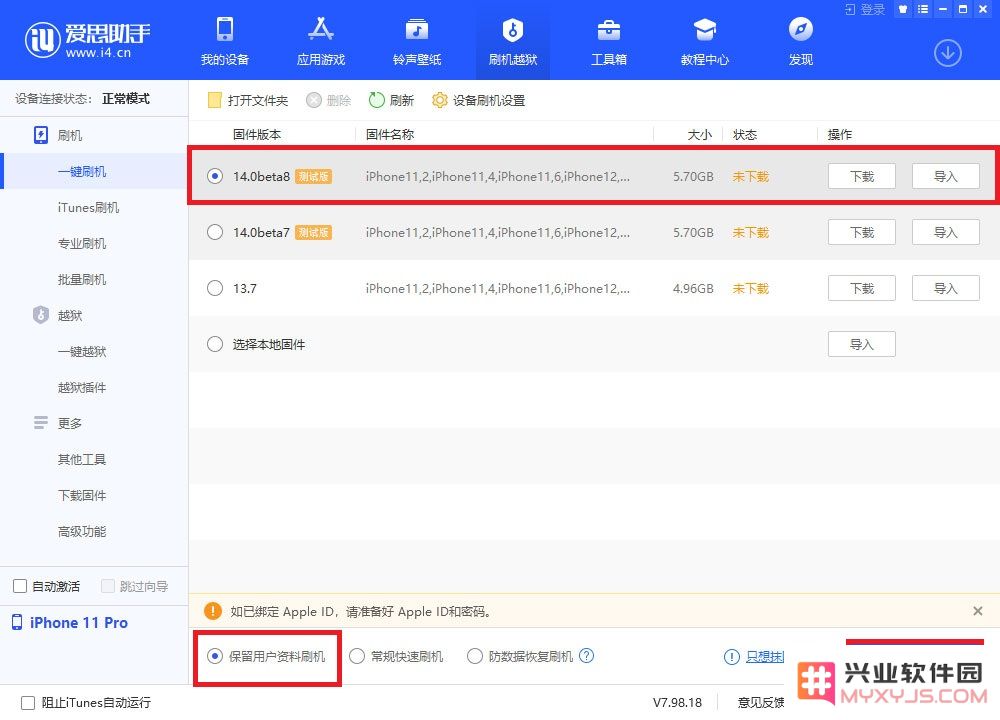Select iTunes刷机 in sidebar

[x=88, y=207]
